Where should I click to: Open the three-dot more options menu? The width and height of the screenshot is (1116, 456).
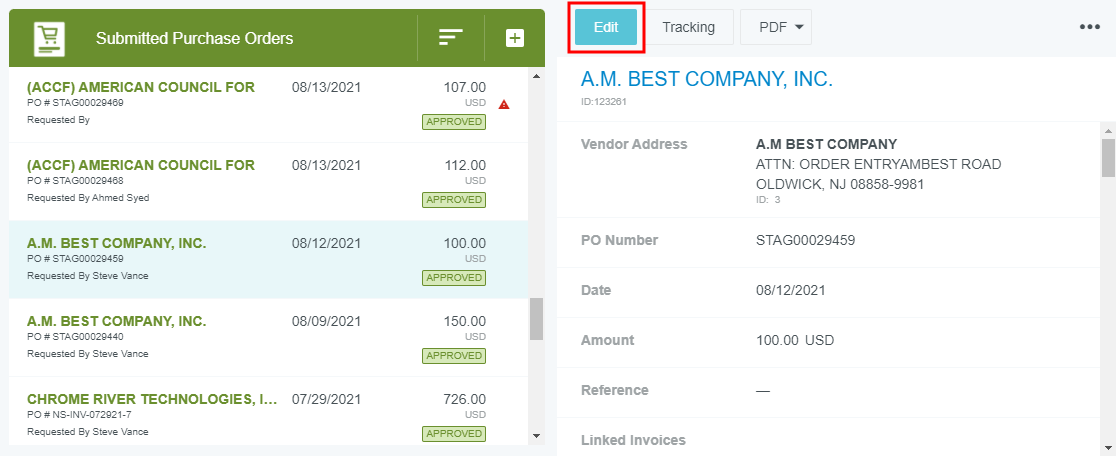[x=1089, y=27]
